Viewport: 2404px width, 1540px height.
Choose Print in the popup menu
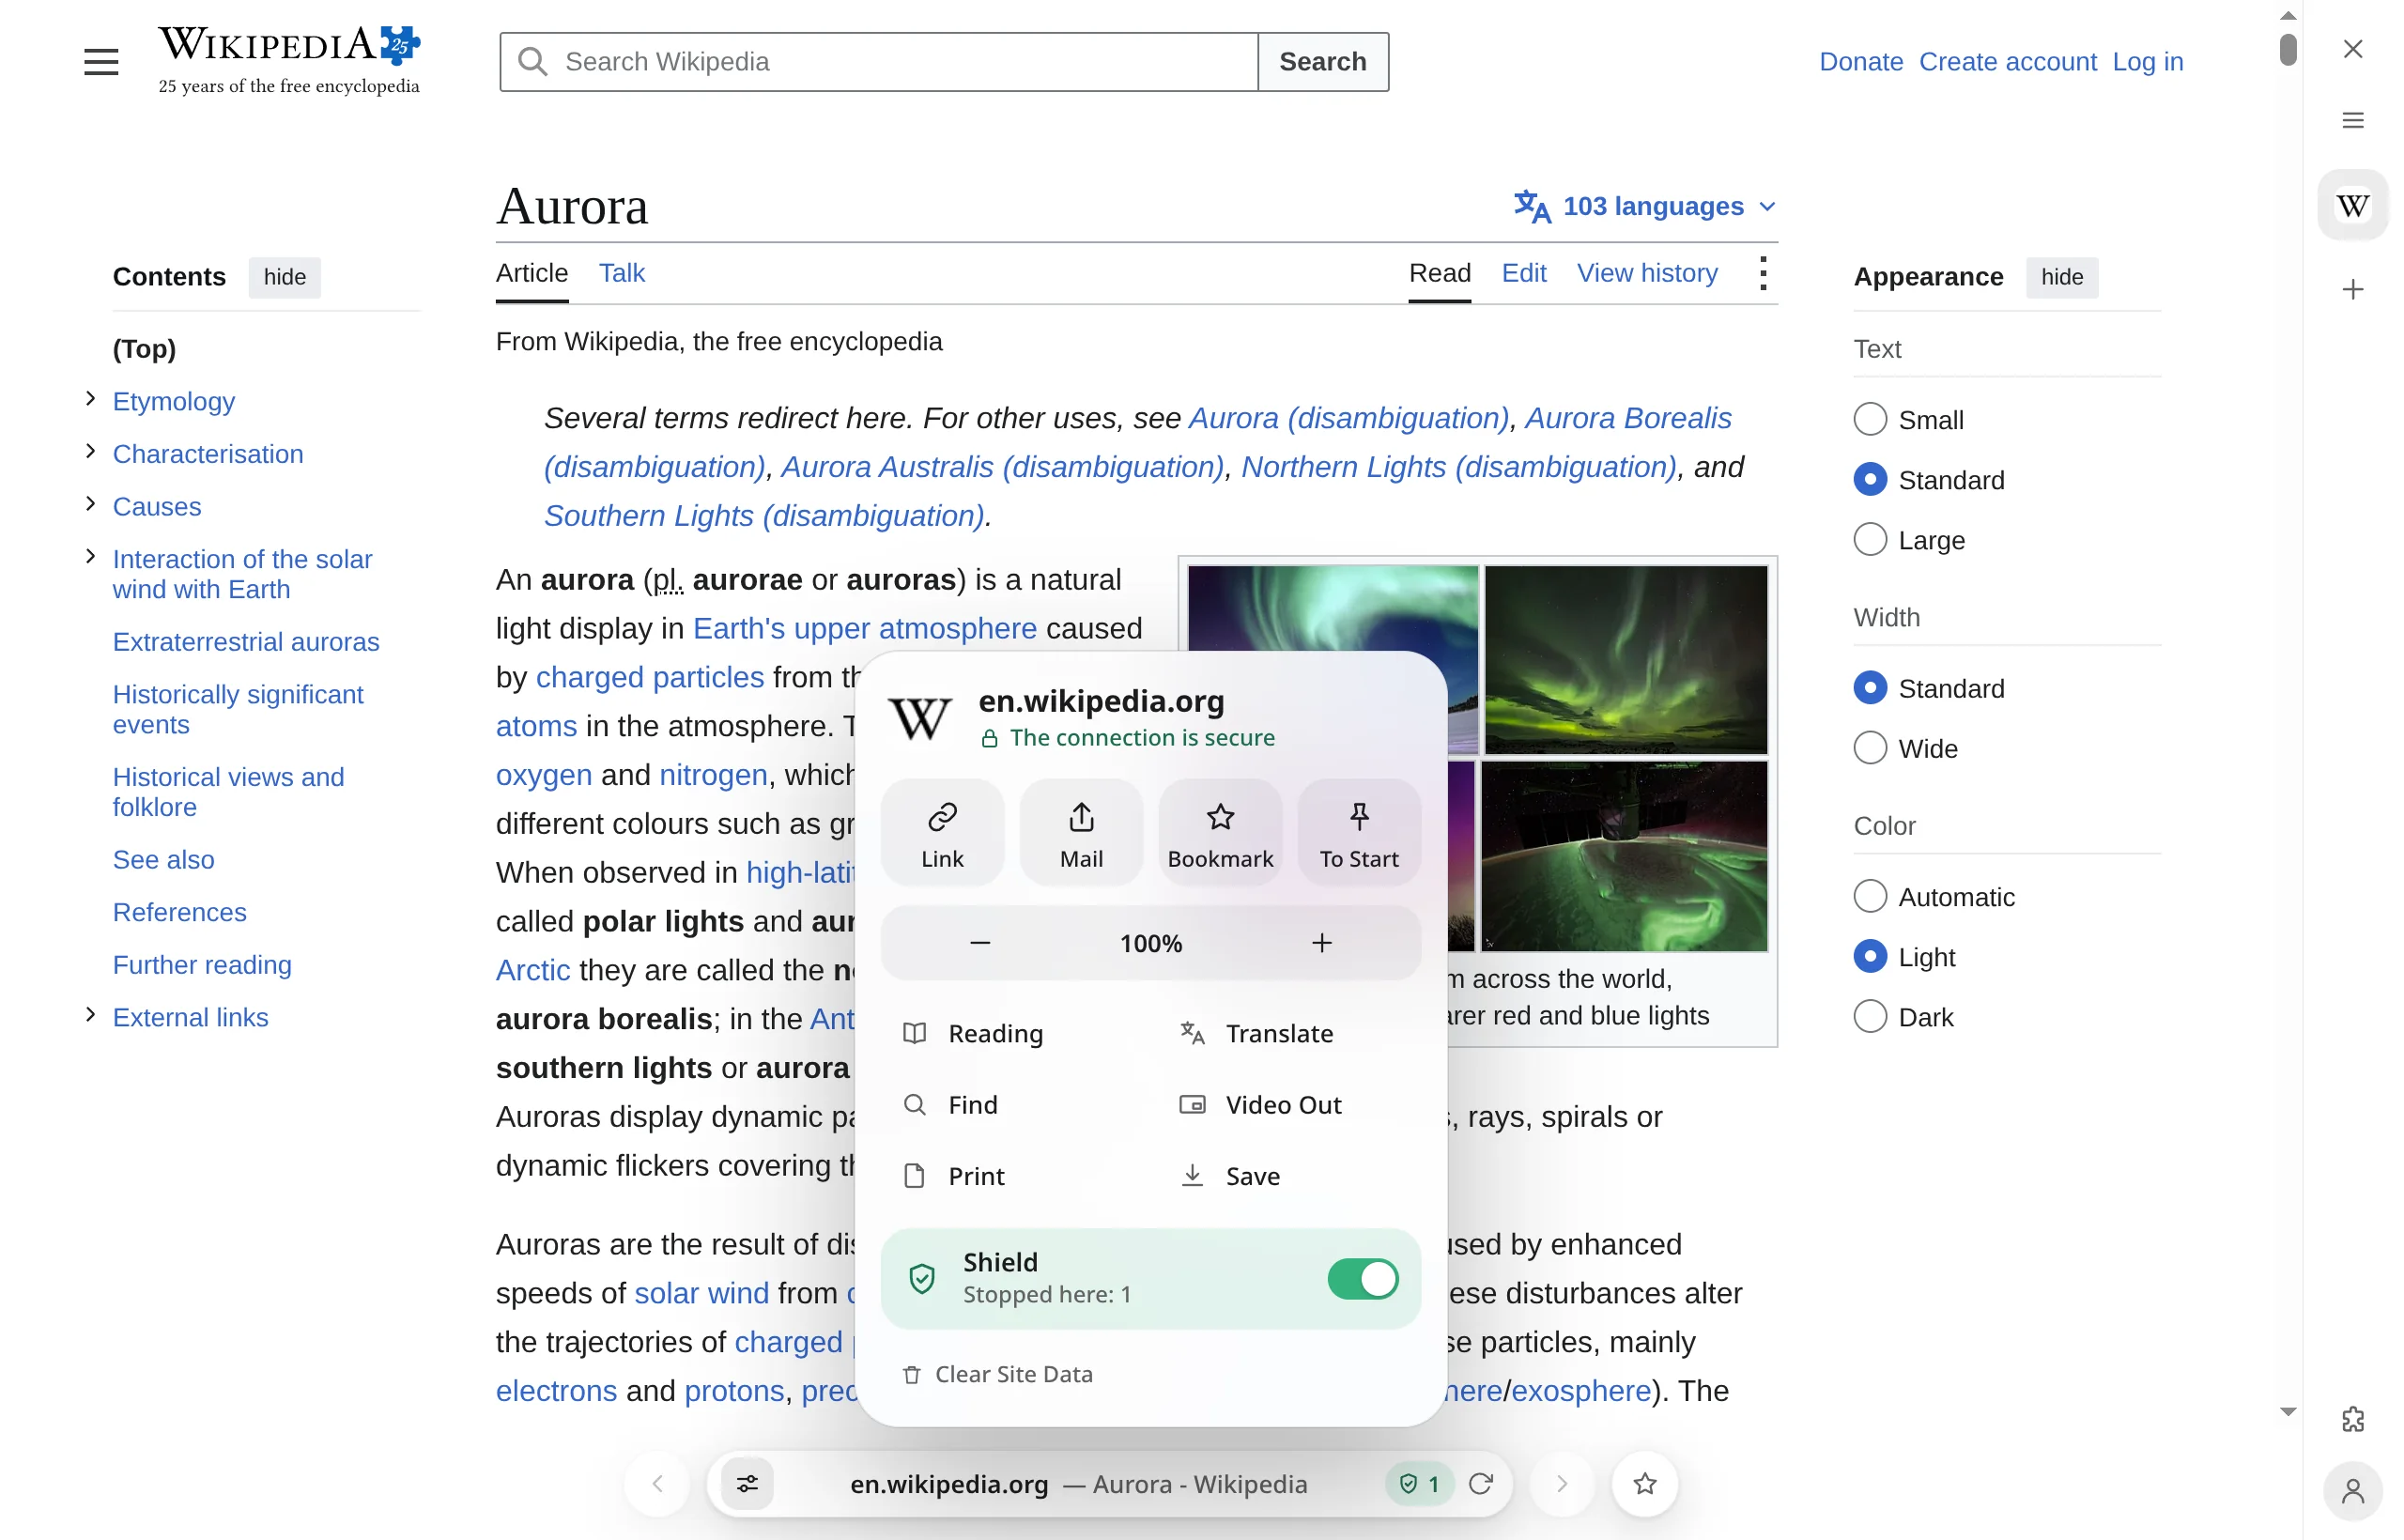click(953, 1176)
